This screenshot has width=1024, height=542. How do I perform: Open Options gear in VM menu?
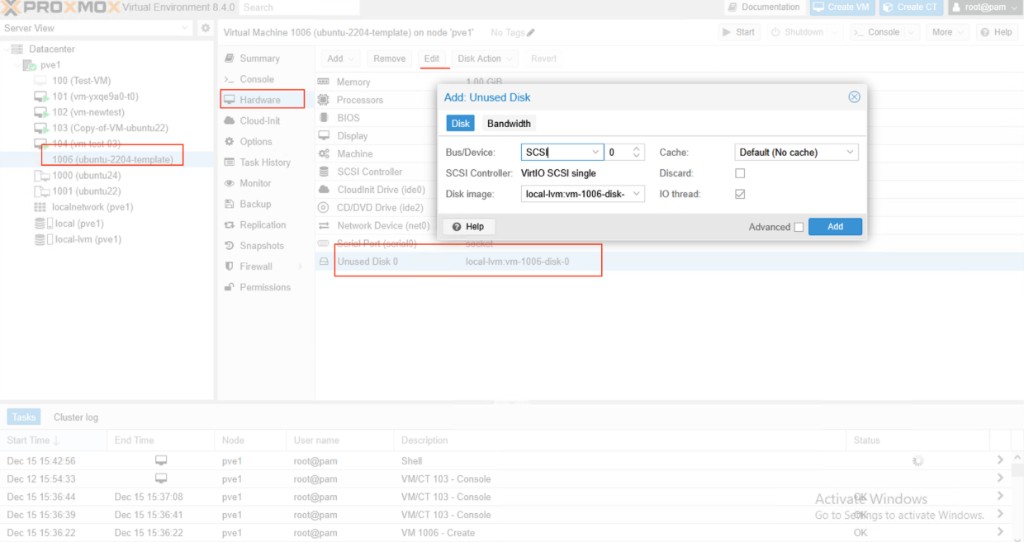[229, 142]
